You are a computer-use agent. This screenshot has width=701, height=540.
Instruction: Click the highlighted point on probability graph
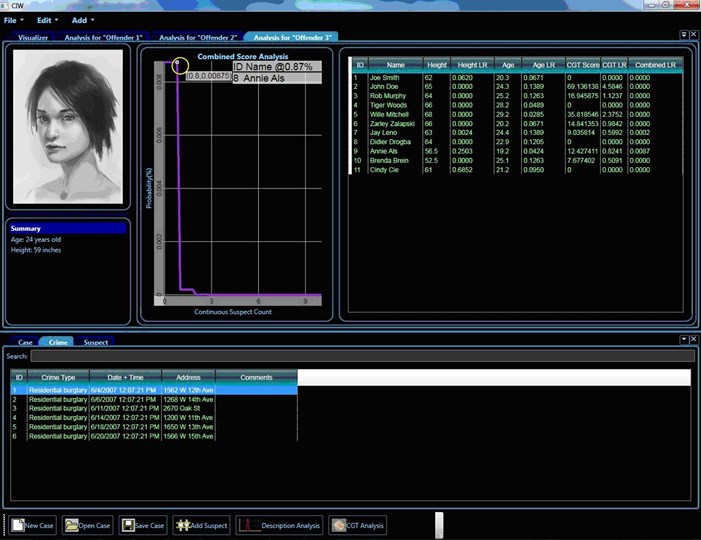[179, 66]
